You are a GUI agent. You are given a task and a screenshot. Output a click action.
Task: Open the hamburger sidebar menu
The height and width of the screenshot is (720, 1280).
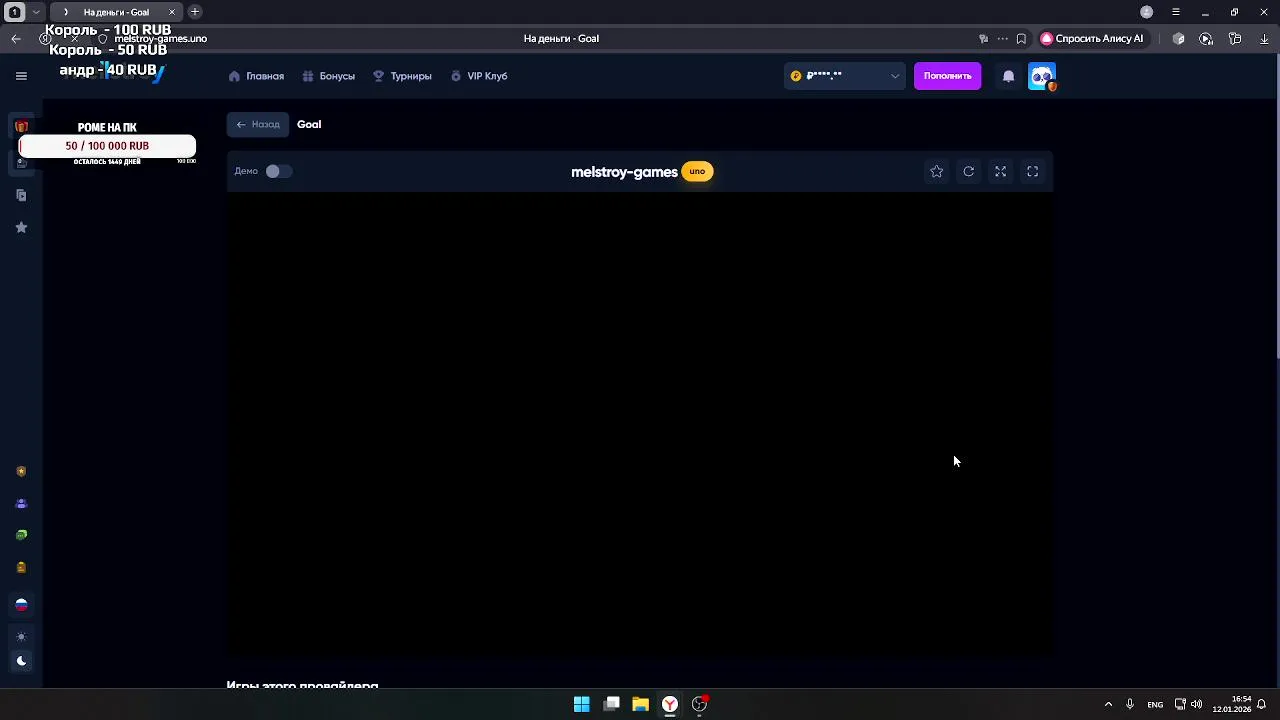coord(21,76)
